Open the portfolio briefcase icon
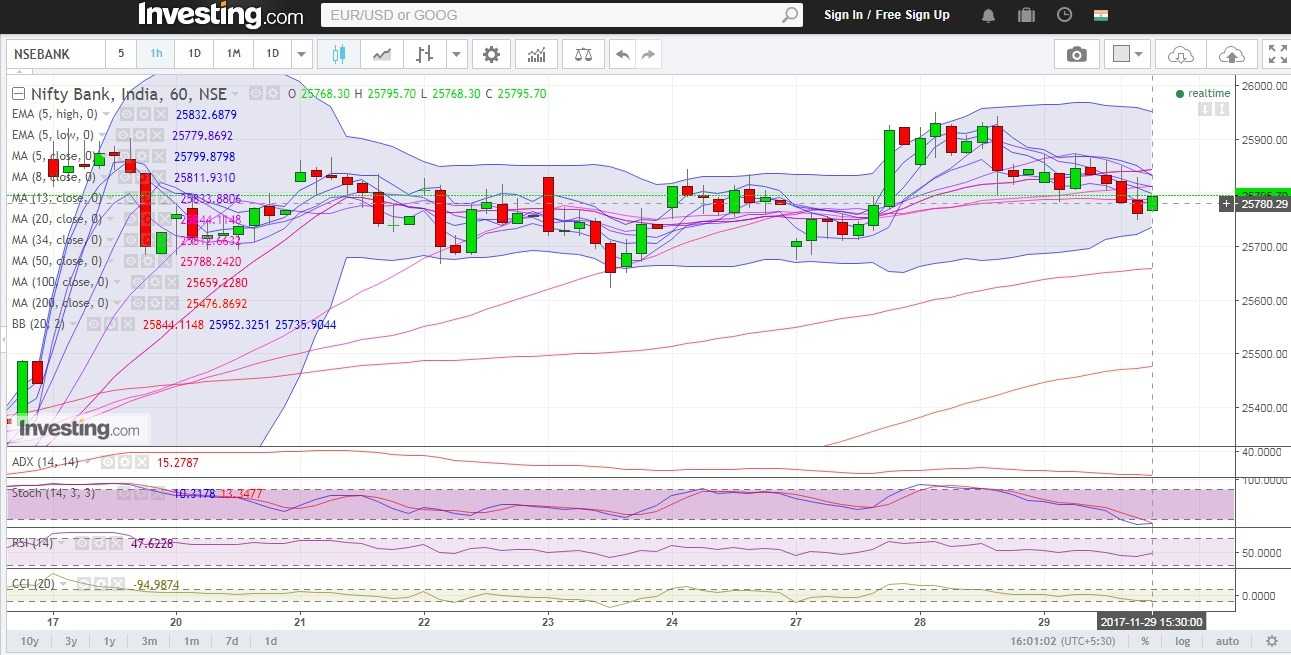The height and width of the screenshot is (655, 1291). [1026, 15]
